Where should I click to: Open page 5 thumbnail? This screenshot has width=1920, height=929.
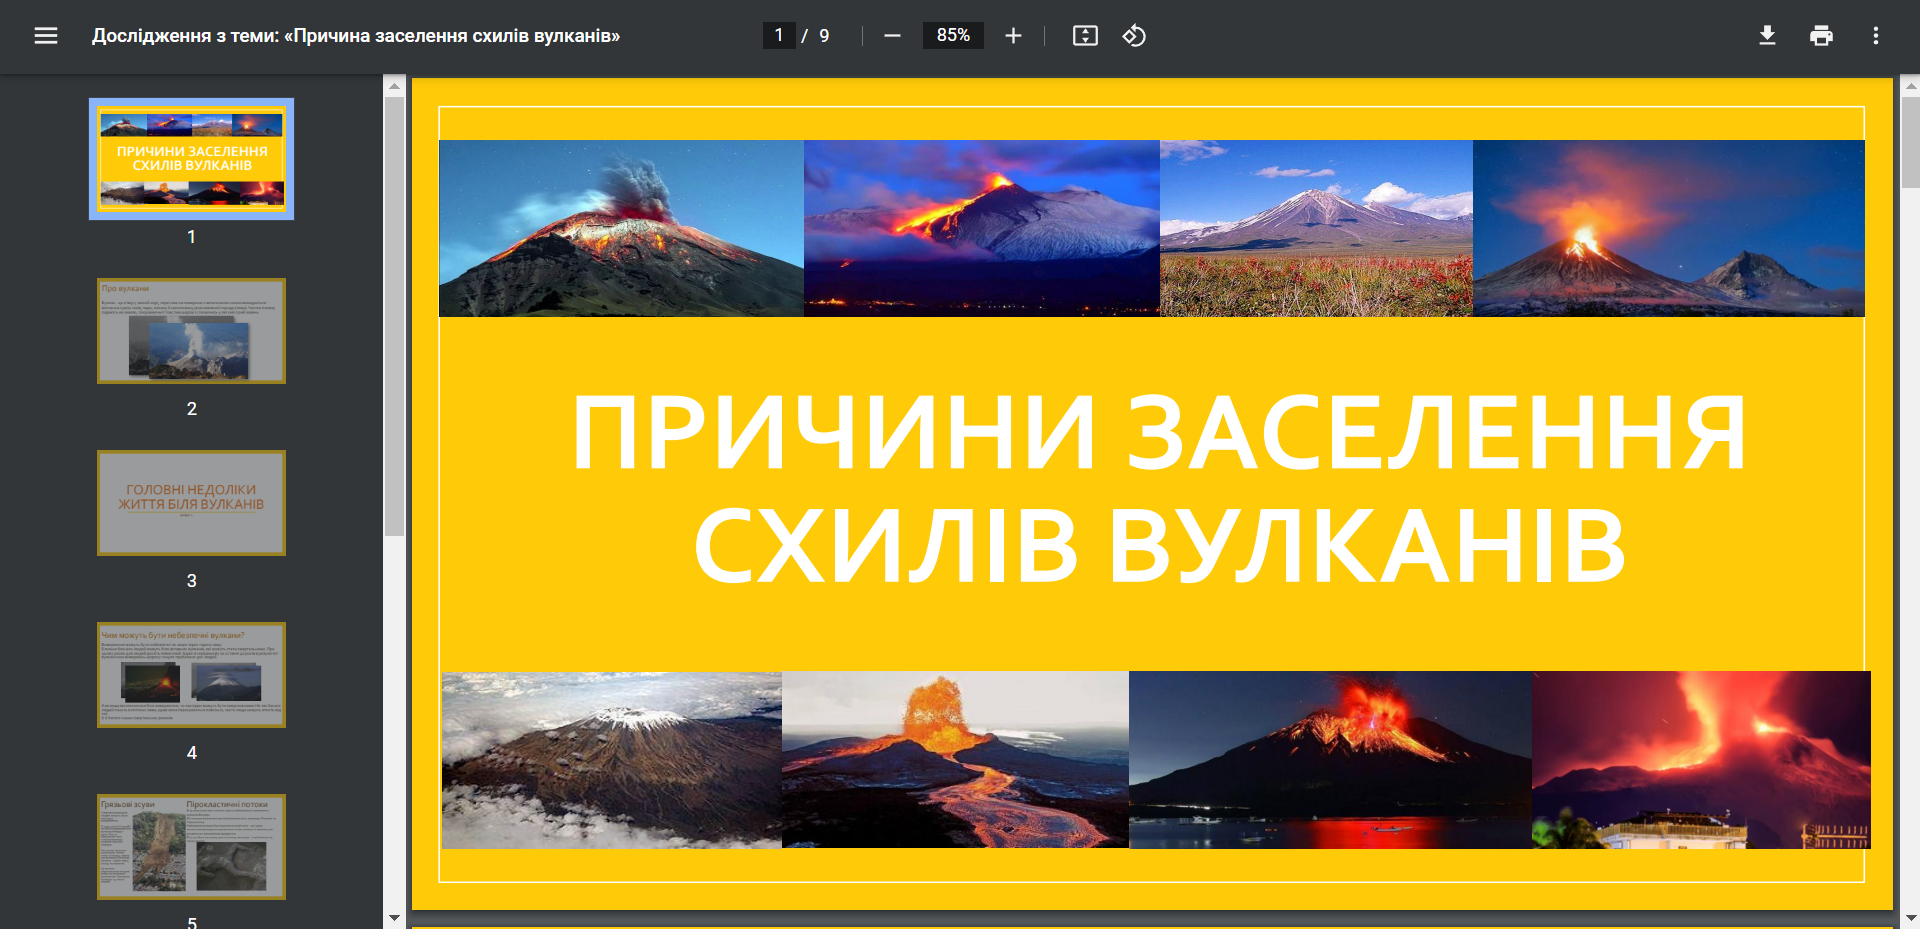click(x=191, y=847)
